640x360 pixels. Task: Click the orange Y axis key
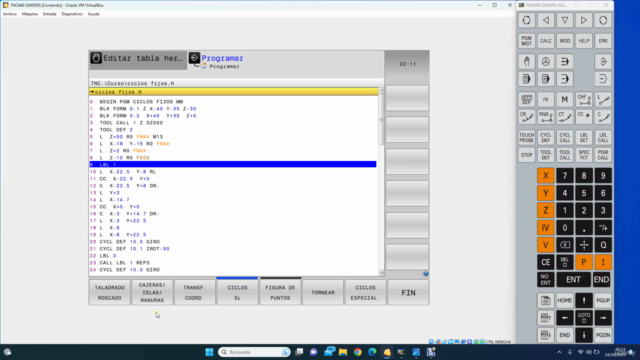pyautogui.click(x=546, y=193)
